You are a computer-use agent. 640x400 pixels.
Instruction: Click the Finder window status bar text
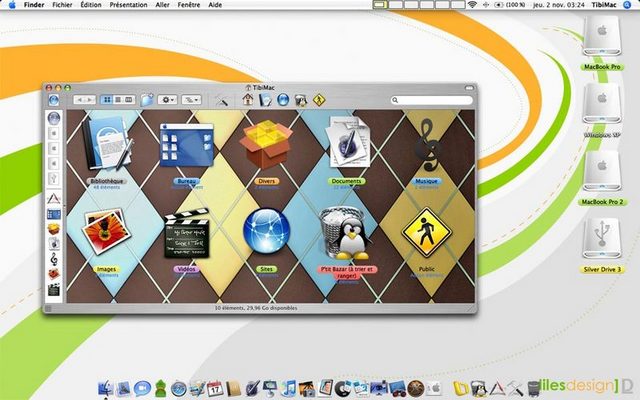(256, 308)
